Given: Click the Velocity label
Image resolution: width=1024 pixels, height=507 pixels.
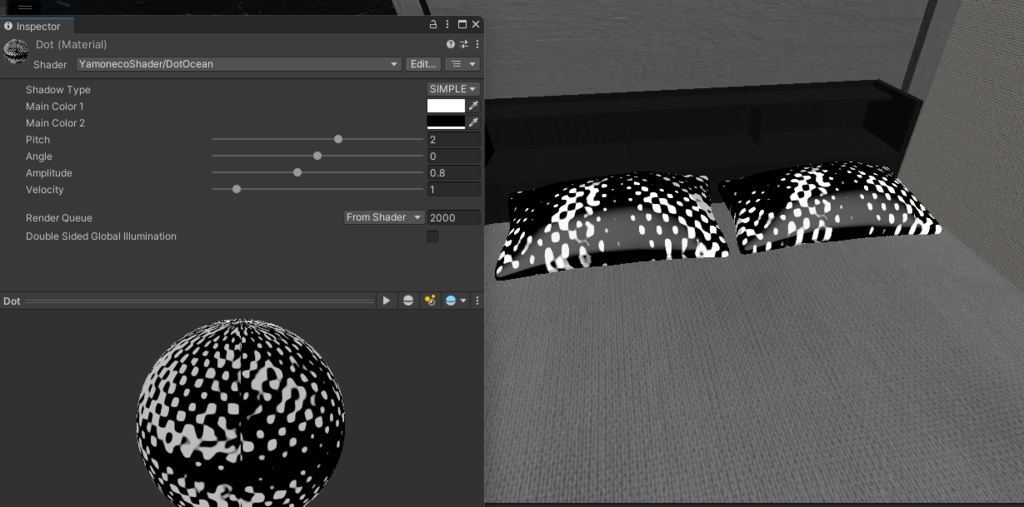Looking at the screenshot, I should [x=44, y=189].
